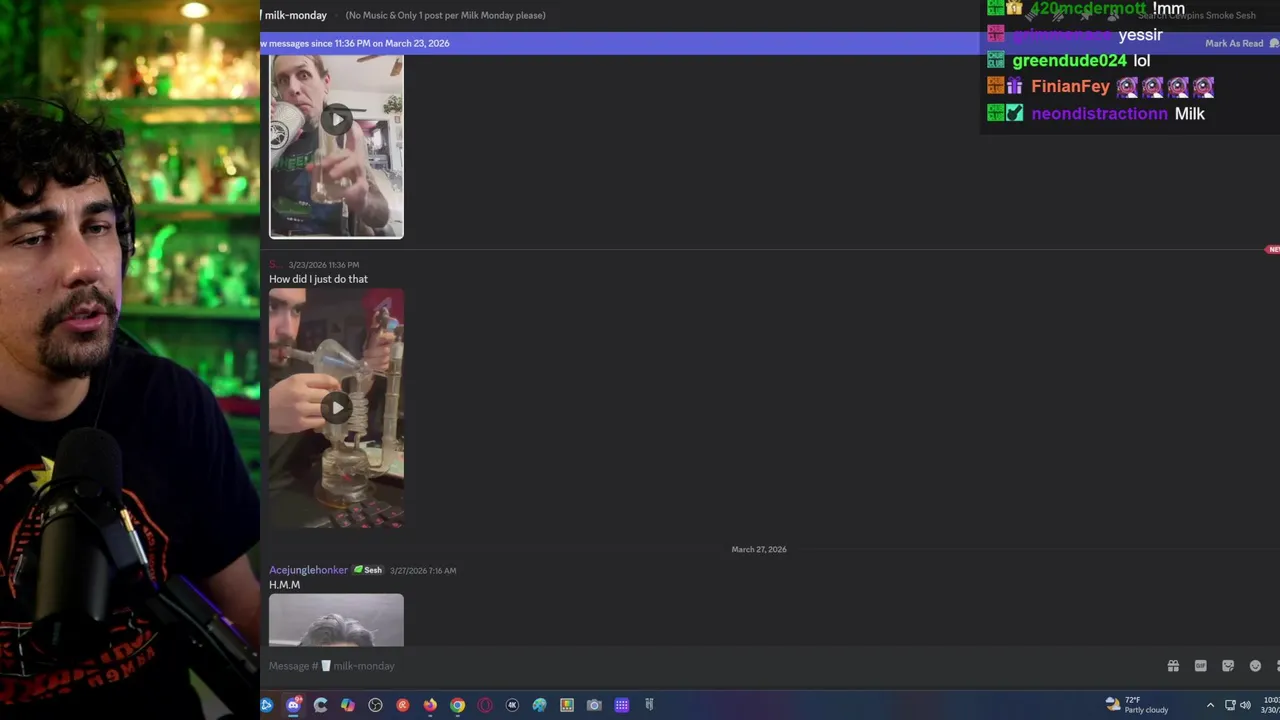1280x720 pixels.
Task: Click neondistractionn name in stream chat overlay
Action: 1099,114
